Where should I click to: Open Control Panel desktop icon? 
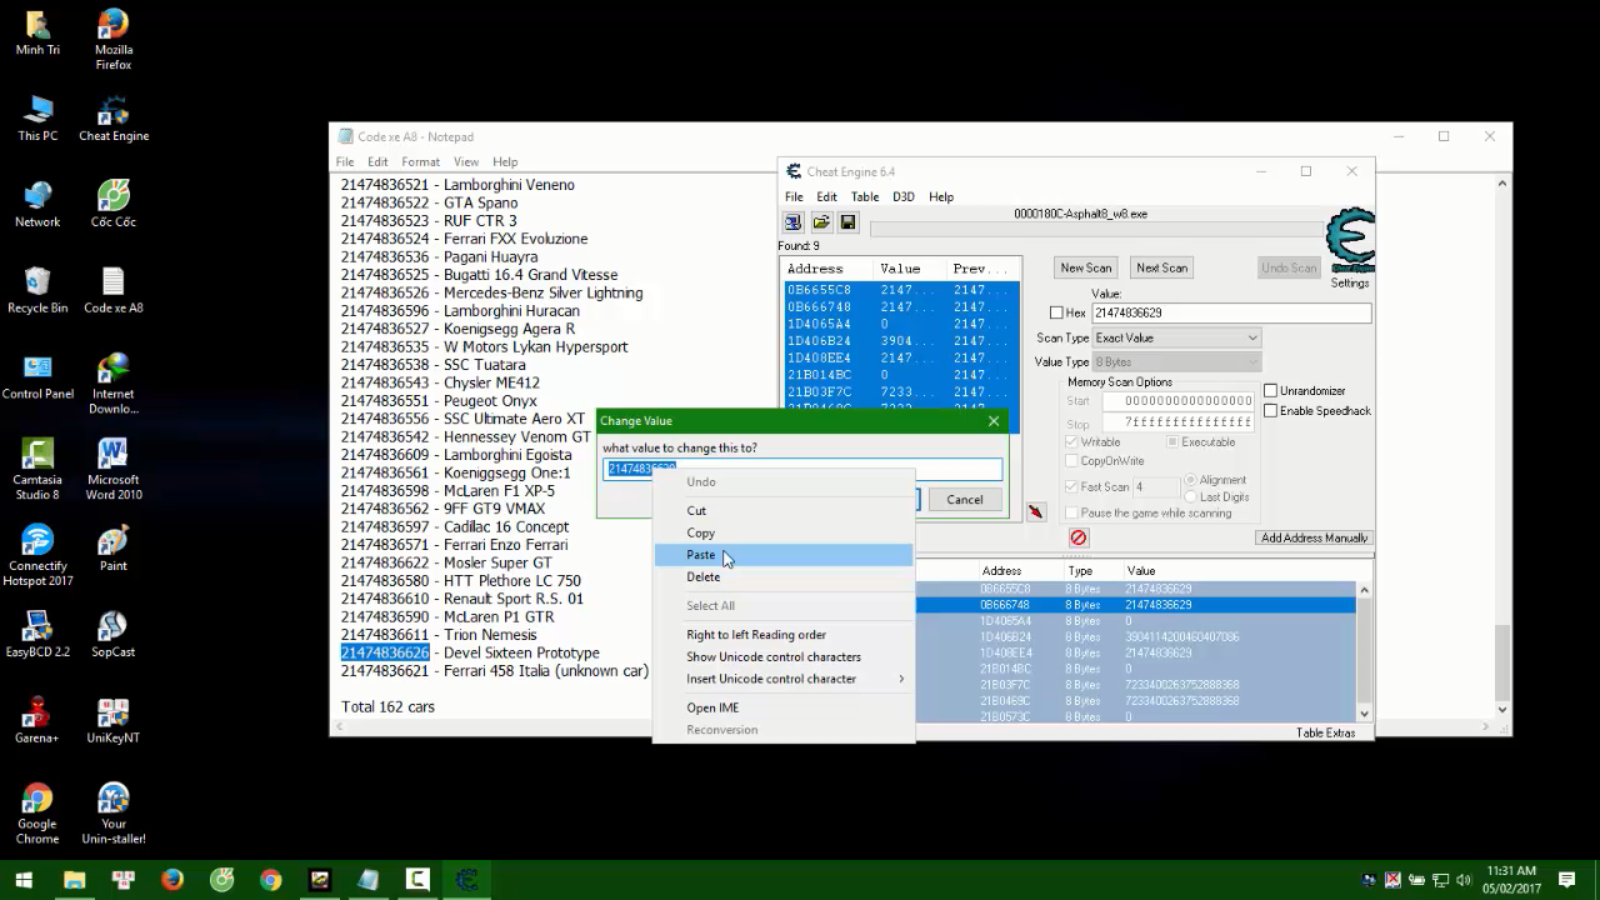37,376
